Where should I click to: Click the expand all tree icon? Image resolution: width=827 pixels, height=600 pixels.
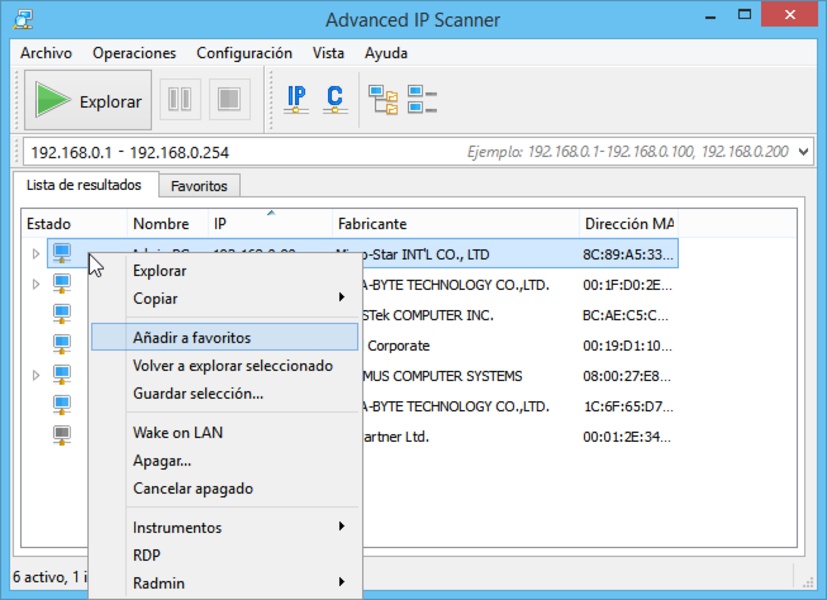(383, 100)
